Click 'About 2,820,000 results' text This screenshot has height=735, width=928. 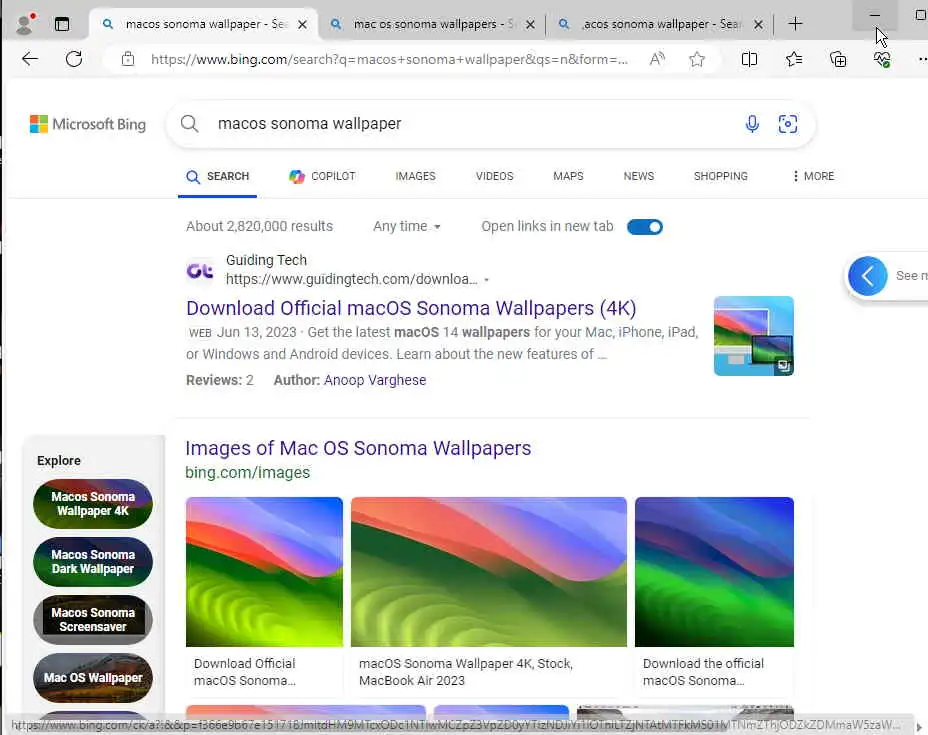[259, 226]
